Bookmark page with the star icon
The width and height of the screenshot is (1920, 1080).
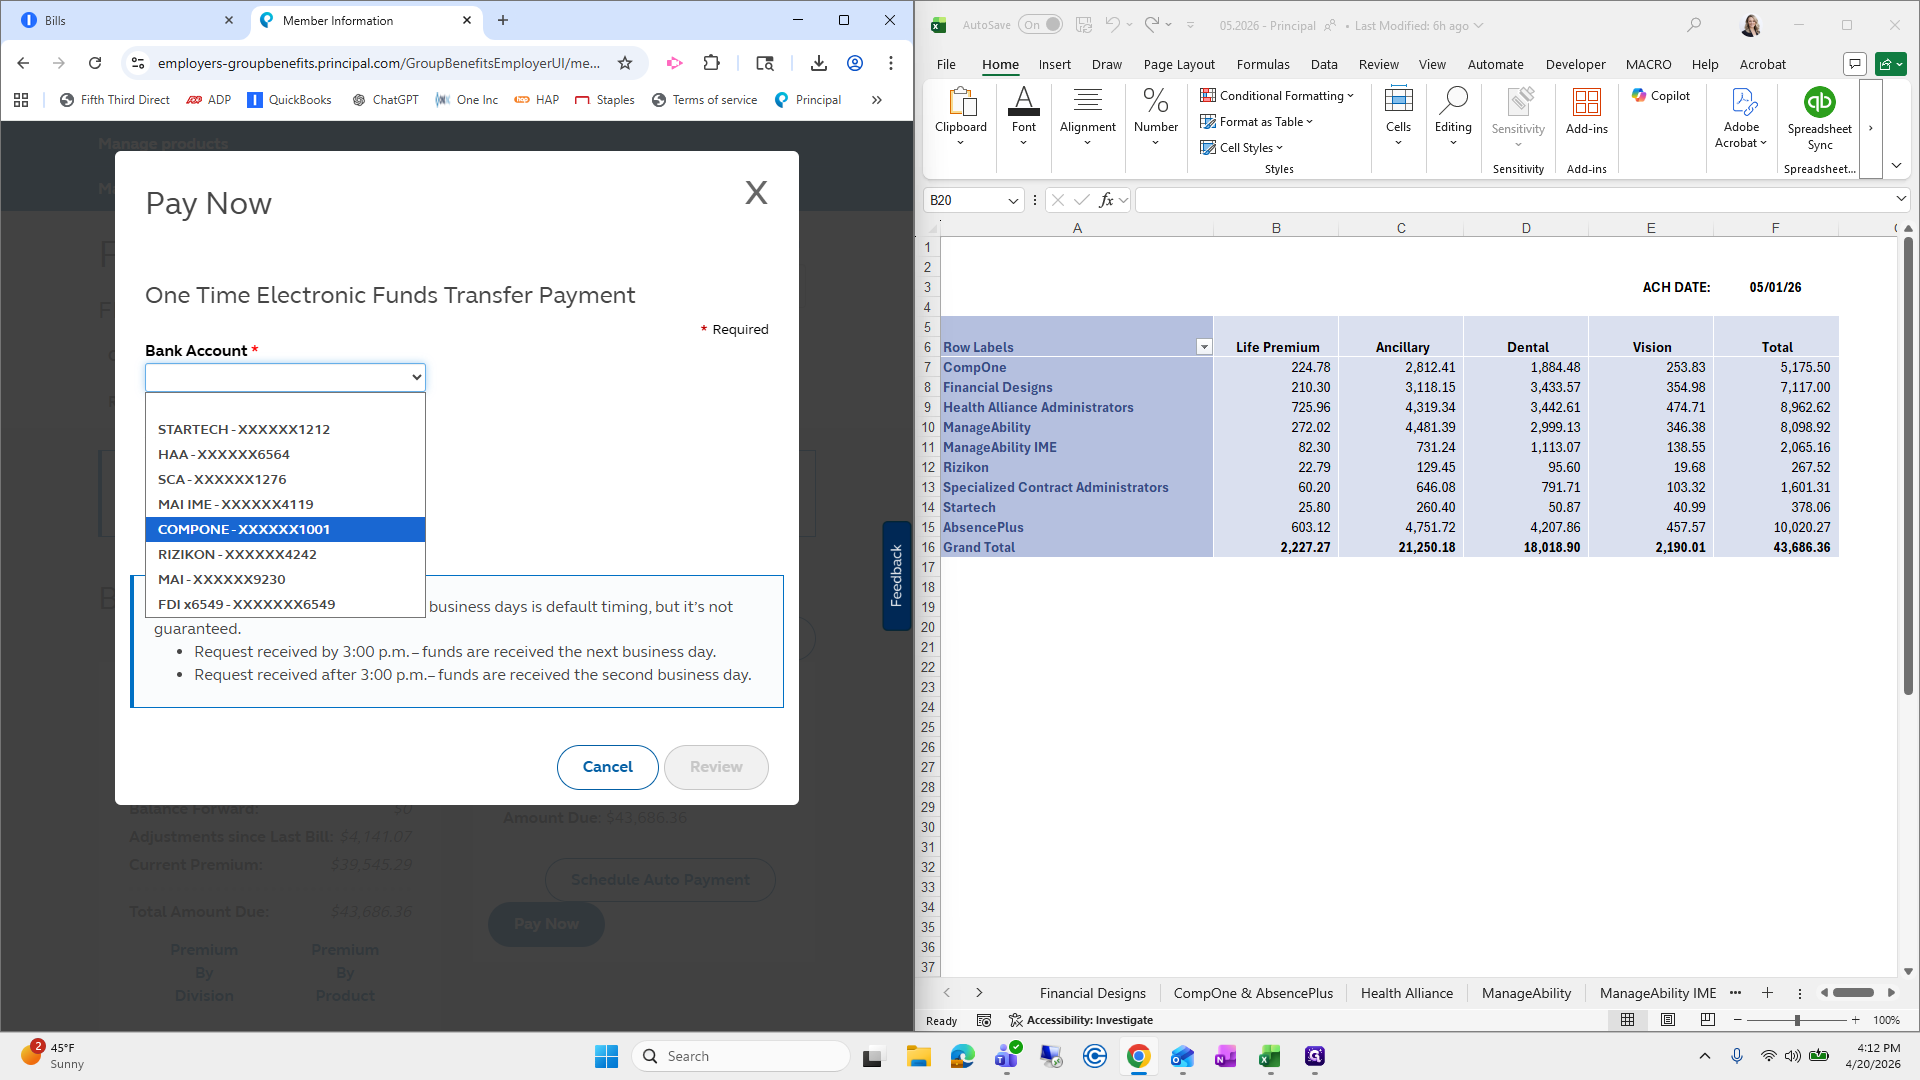[625, 63]
